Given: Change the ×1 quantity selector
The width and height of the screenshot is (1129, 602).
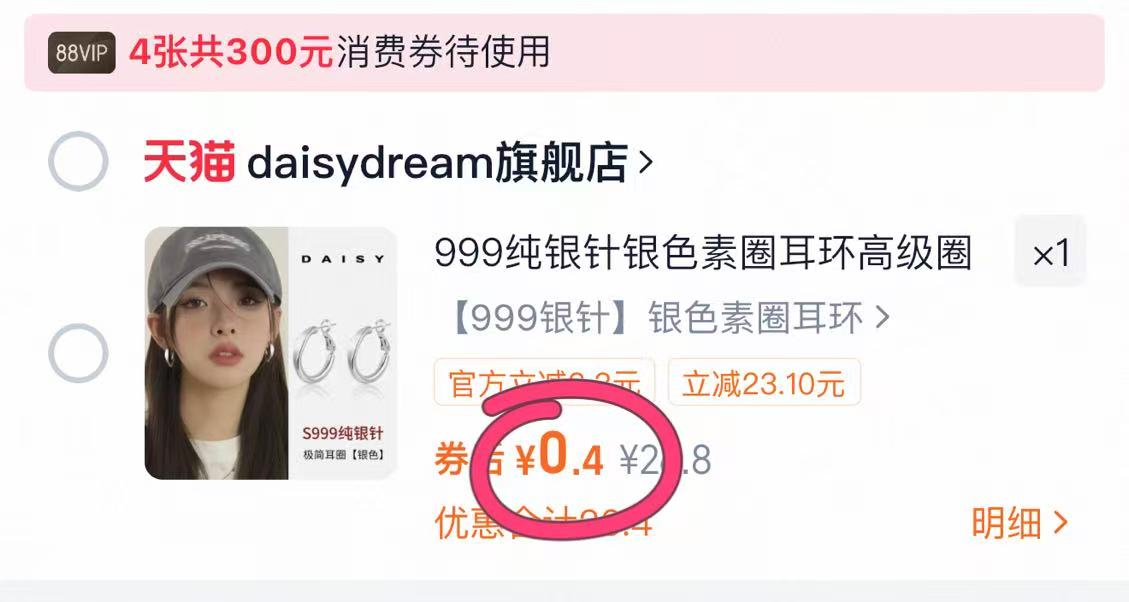Looking at the screenshot, I should pyautogui.click(x=1050, y=253).
